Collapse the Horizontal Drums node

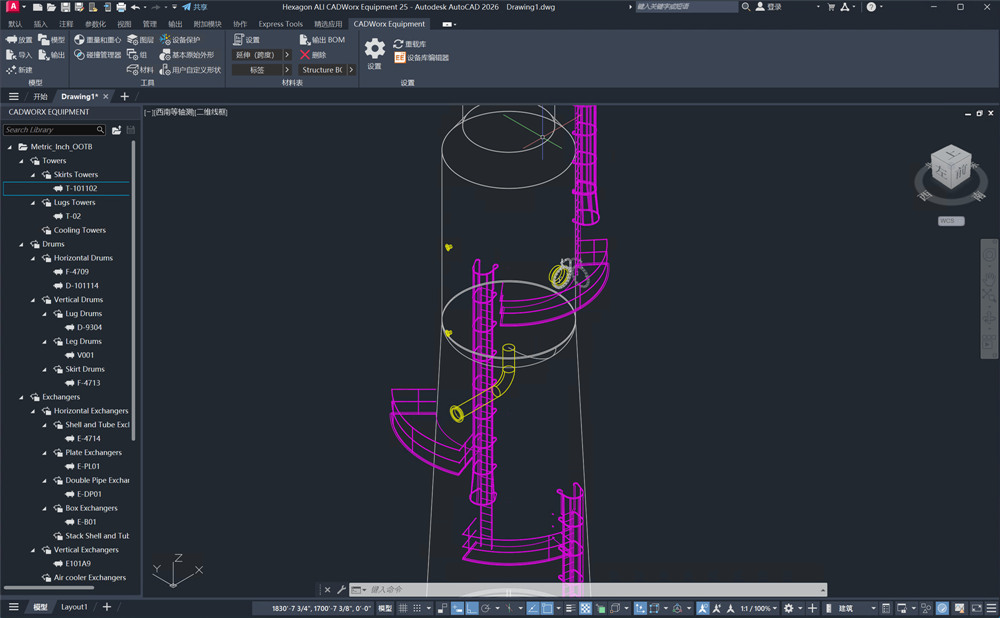(33, 258)
